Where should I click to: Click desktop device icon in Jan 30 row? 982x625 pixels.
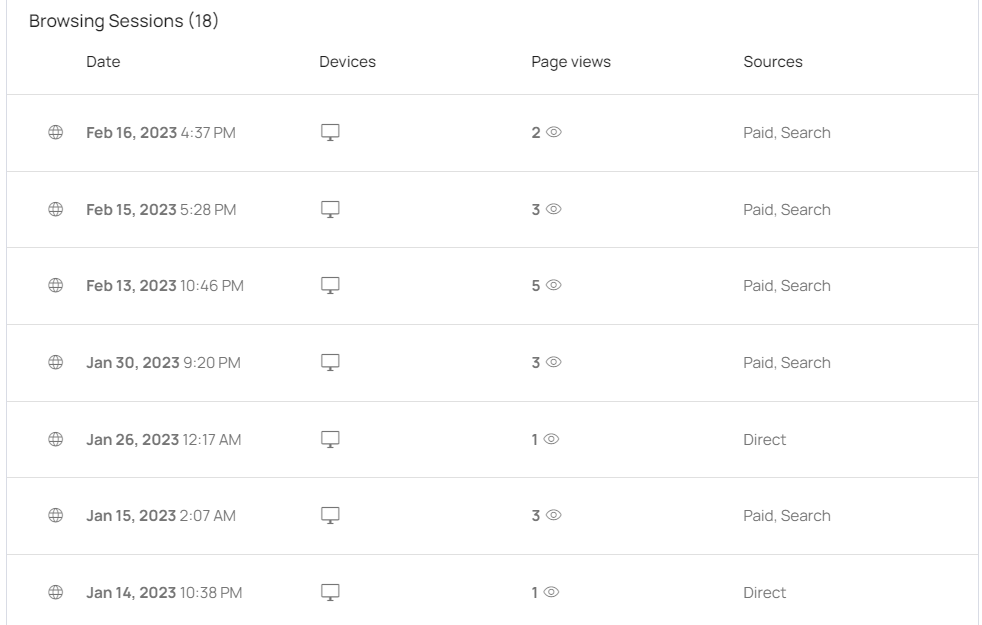point(330,363)
